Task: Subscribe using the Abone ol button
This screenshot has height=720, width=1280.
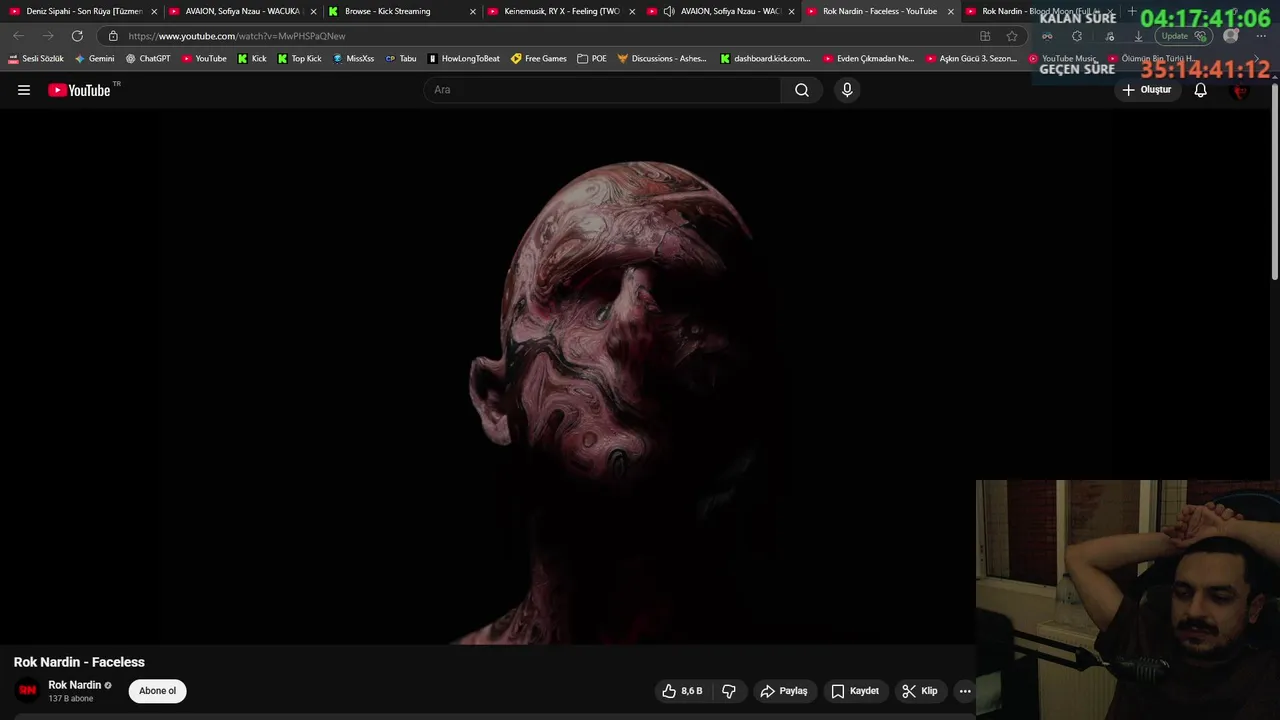Action: coord(157,691)
